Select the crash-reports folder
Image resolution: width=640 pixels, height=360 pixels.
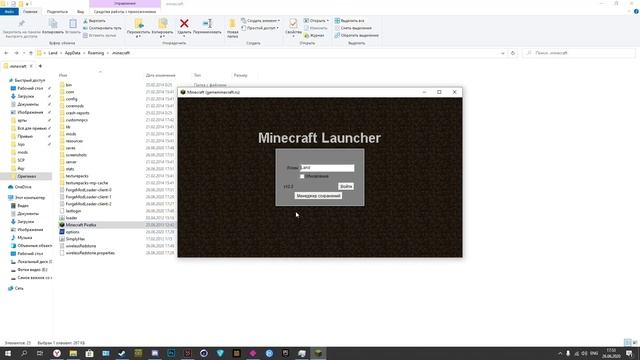(77, 113)
